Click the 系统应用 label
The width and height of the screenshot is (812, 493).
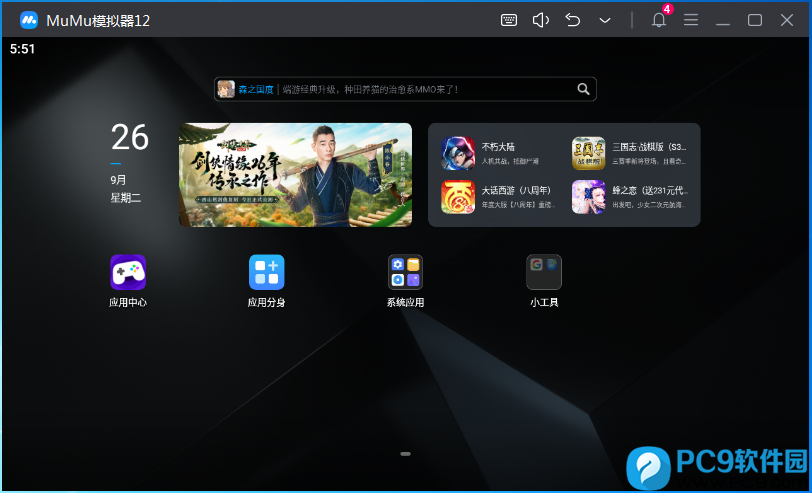coord(405,302)
